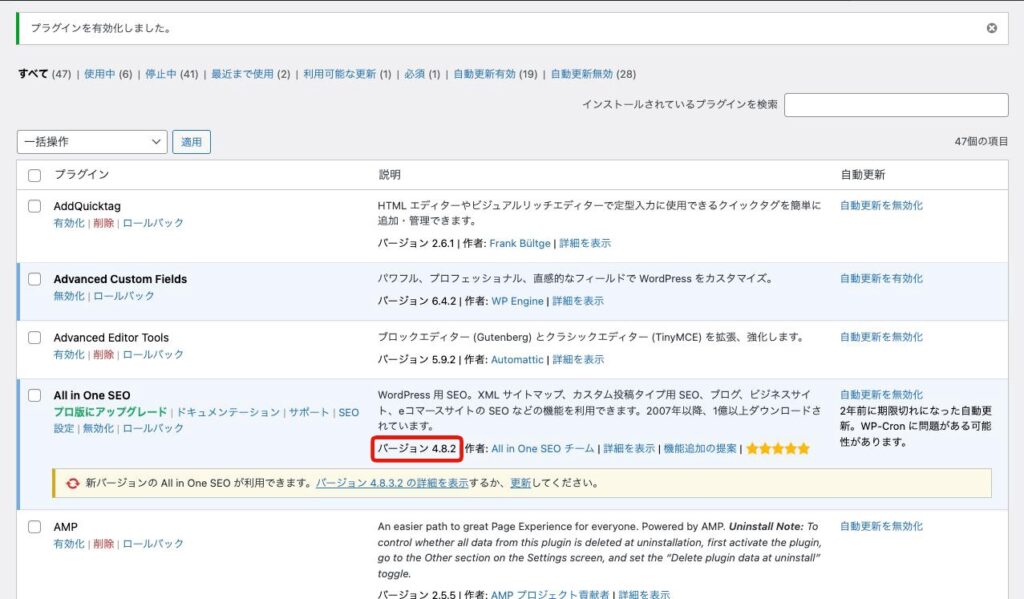The width and height of the screenshot is (1024, 599).
Task: Delete the Advanced Editor Tools plugin
Action: point(103,354)
